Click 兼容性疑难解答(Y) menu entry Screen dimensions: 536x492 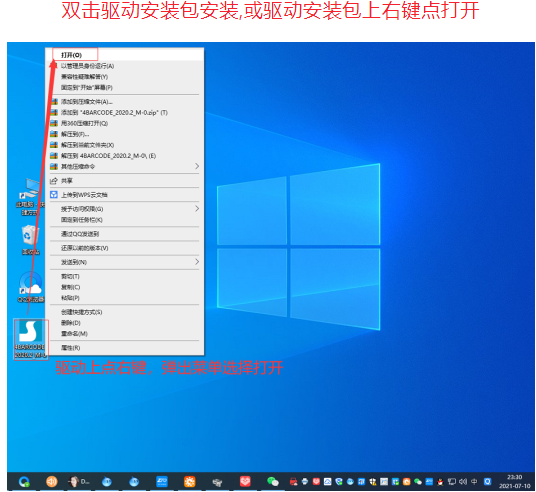(x=125, y=77)
